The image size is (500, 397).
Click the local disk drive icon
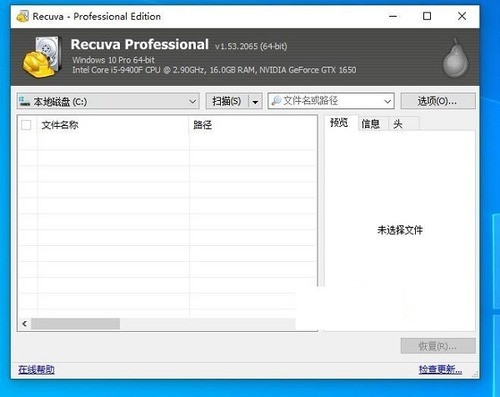[x=24, y=101]
